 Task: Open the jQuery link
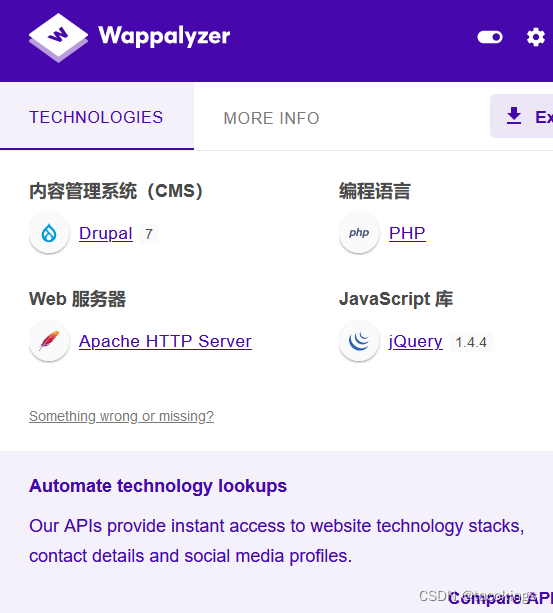pyautogui.click(x=415, y=341)
